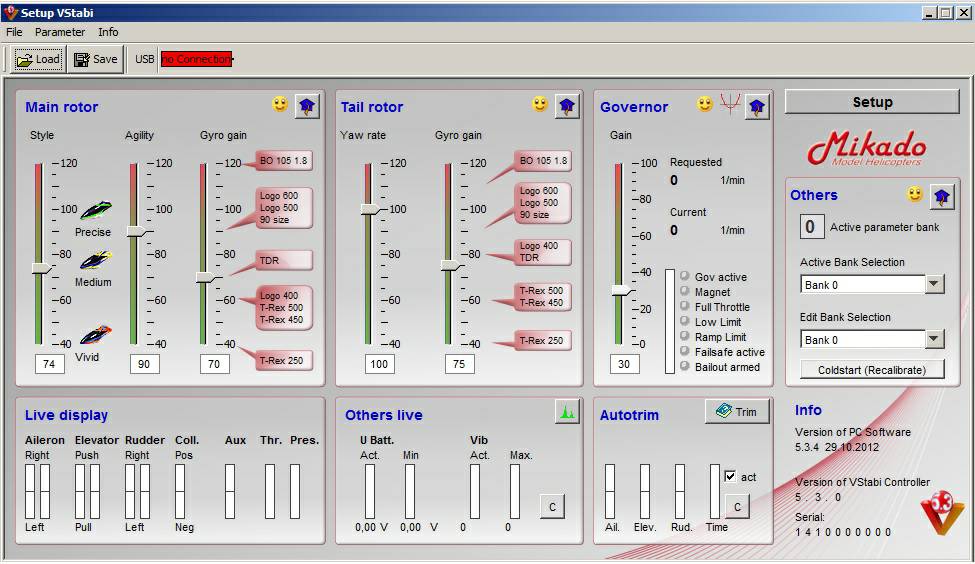Click the Yaw rate value field showing 100

[379, 364]
